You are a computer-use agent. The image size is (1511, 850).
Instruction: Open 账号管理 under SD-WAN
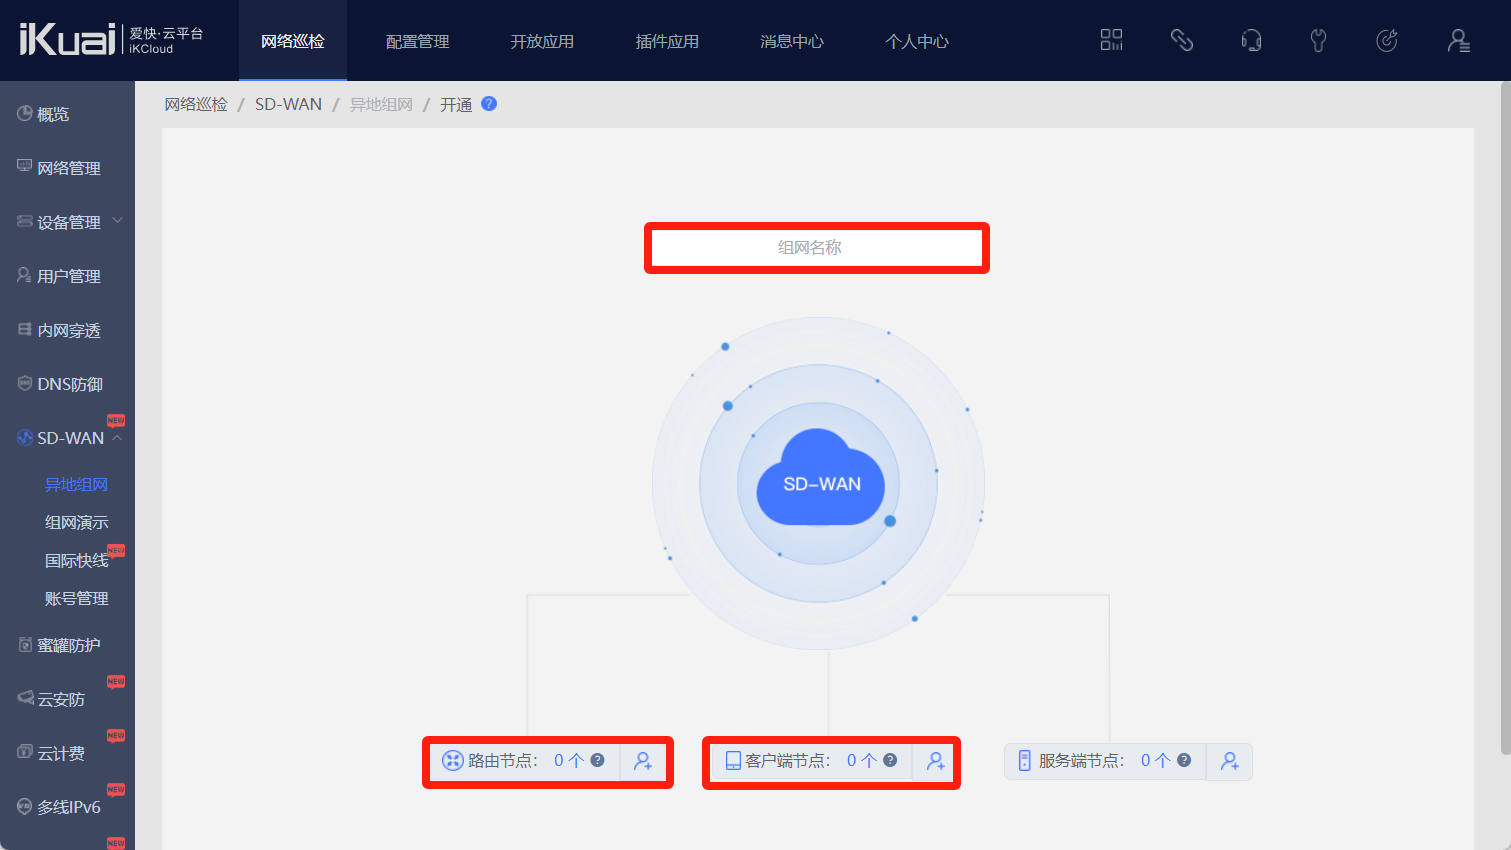[76, 598]
